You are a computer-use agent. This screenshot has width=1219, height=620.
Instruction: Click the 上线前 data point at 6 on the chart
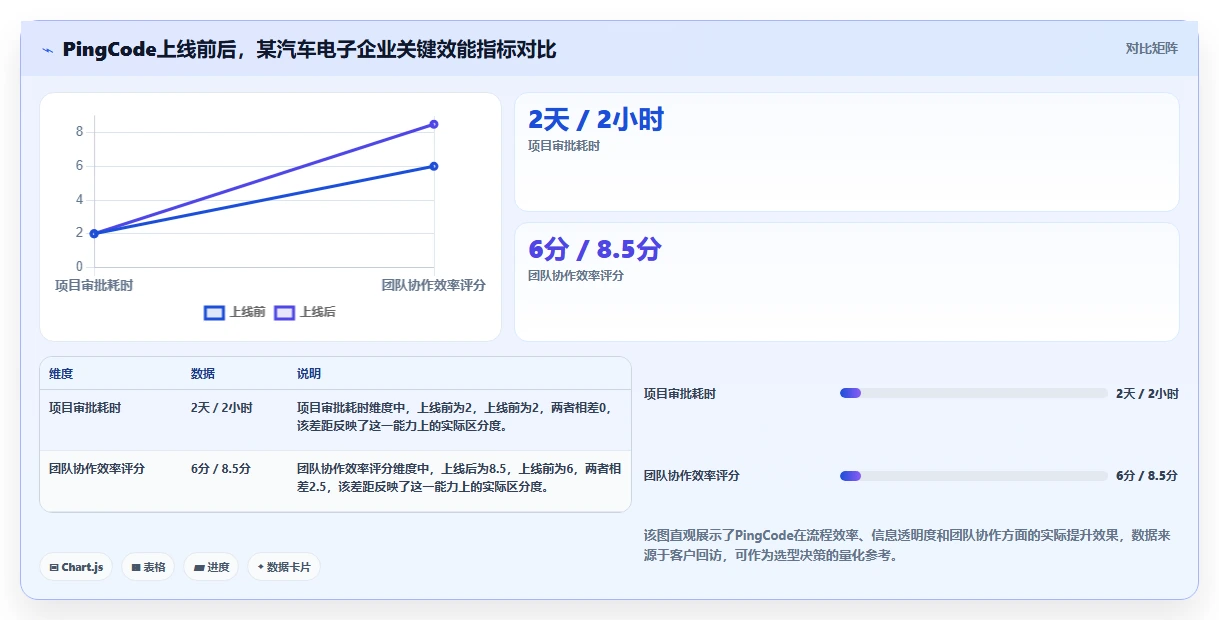point(434,166)
